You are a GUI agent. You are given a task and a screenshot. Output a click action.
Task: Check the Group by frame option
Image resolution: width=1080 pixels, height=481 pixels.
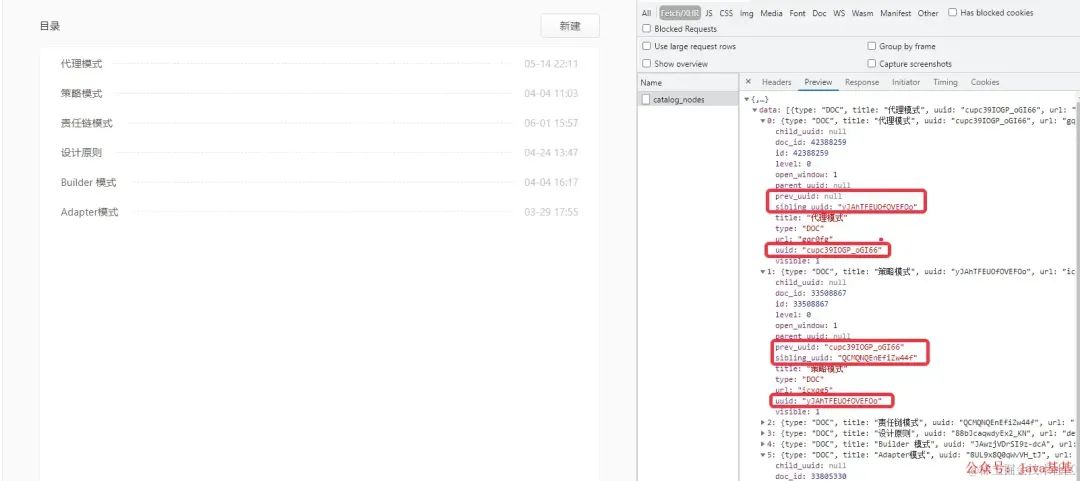(x=872, y=46)
